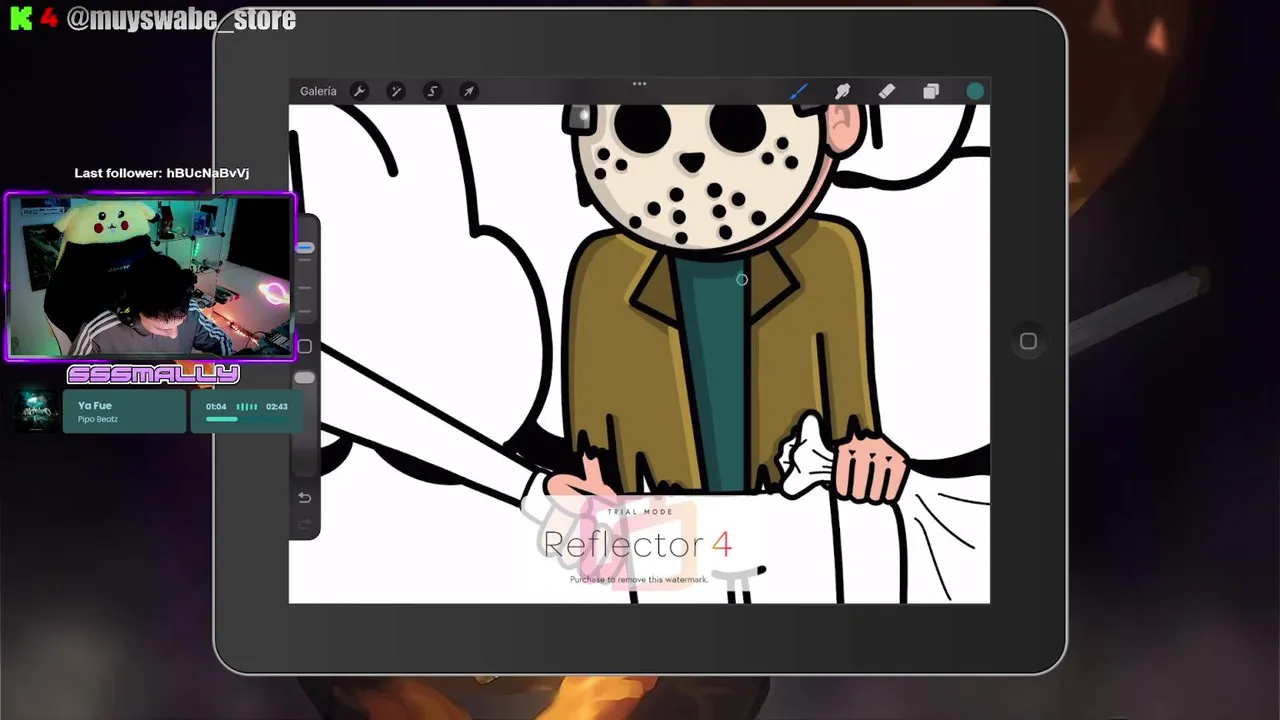This screenshot has width=1280, height=720.
Task: Select the Smudge finger tool
Action: point(842,91)
